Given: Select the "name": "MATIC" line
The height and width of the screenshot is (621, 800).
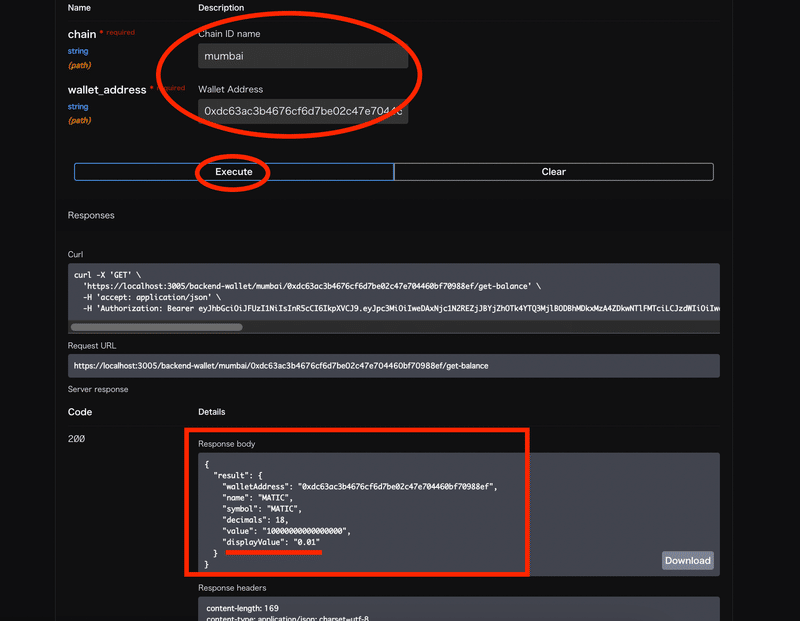Looking at the screenshot, I should 258,498.
